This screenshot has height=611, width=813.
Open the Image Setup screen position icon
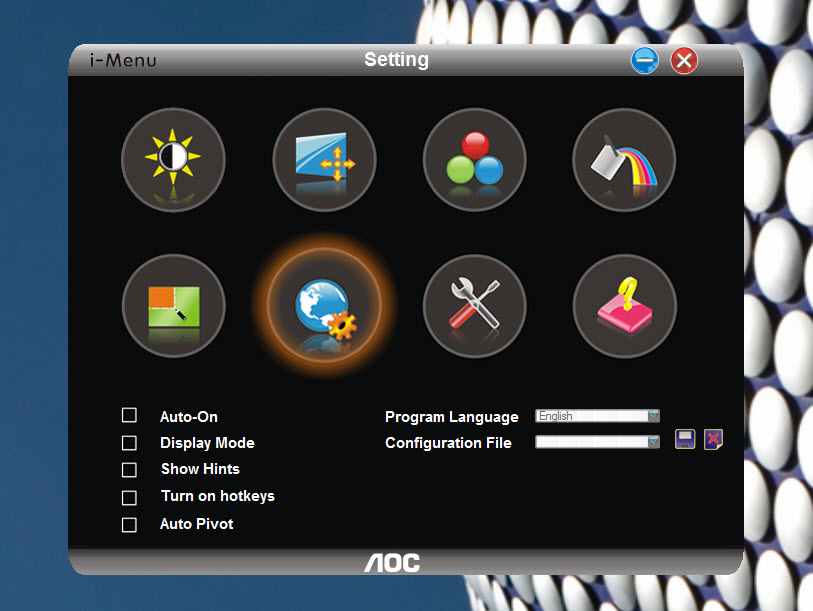click(325, 160)
